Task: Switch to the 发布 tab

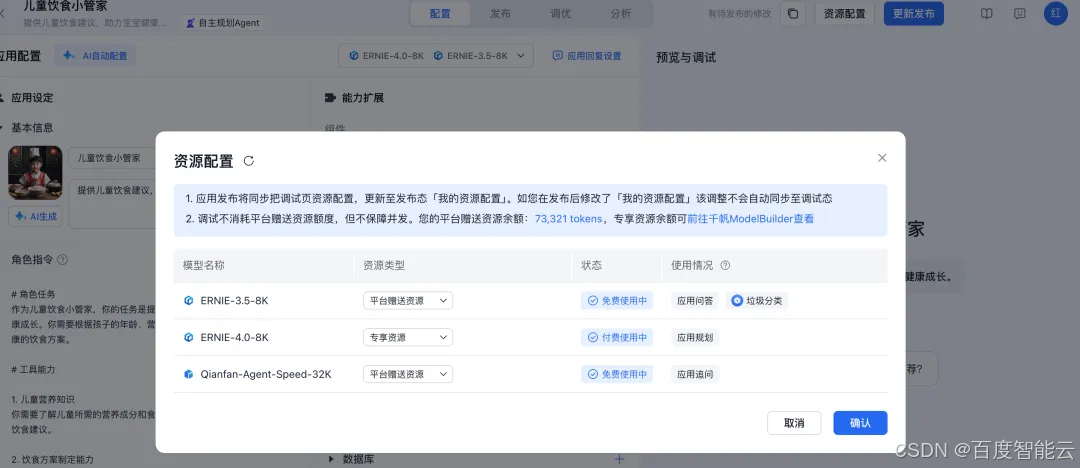Action: coord(501,14)
